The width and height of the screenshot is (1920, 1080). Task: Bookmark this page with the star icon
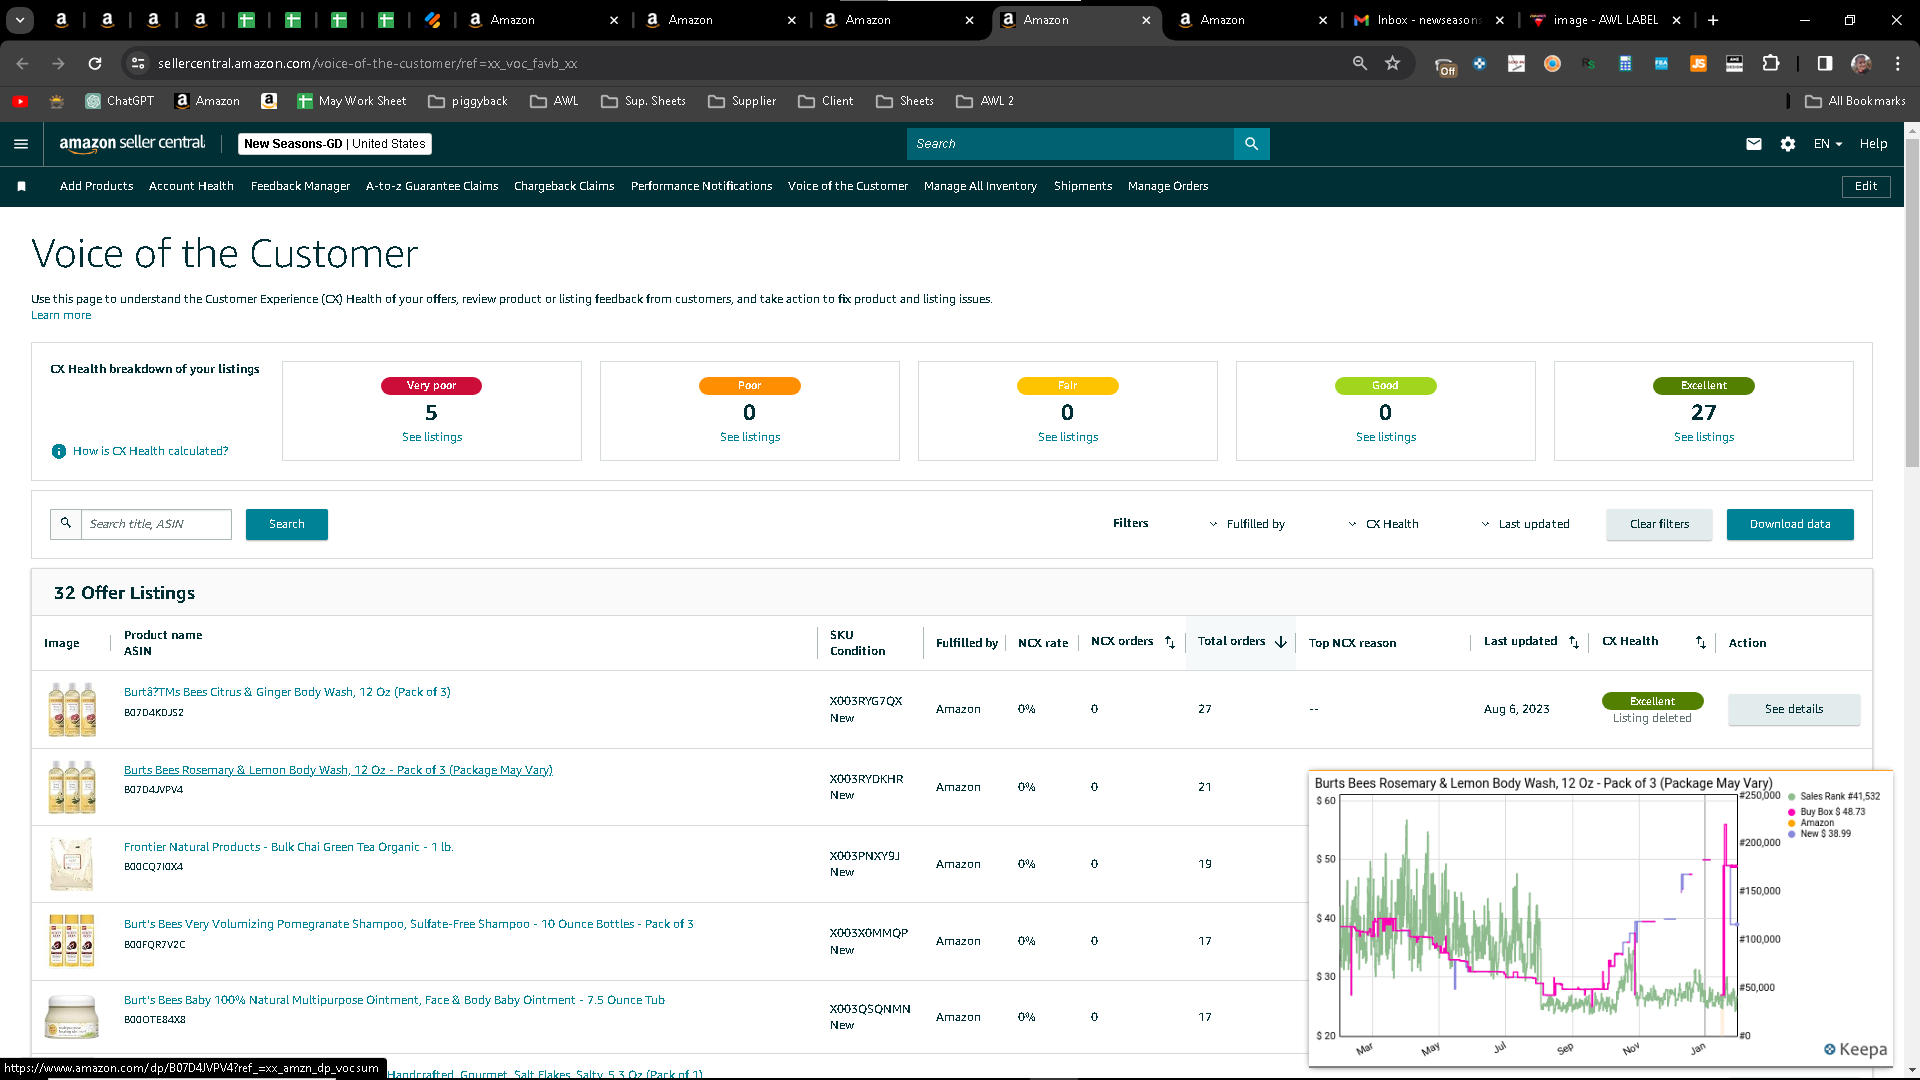click(x=1392, y=63)
